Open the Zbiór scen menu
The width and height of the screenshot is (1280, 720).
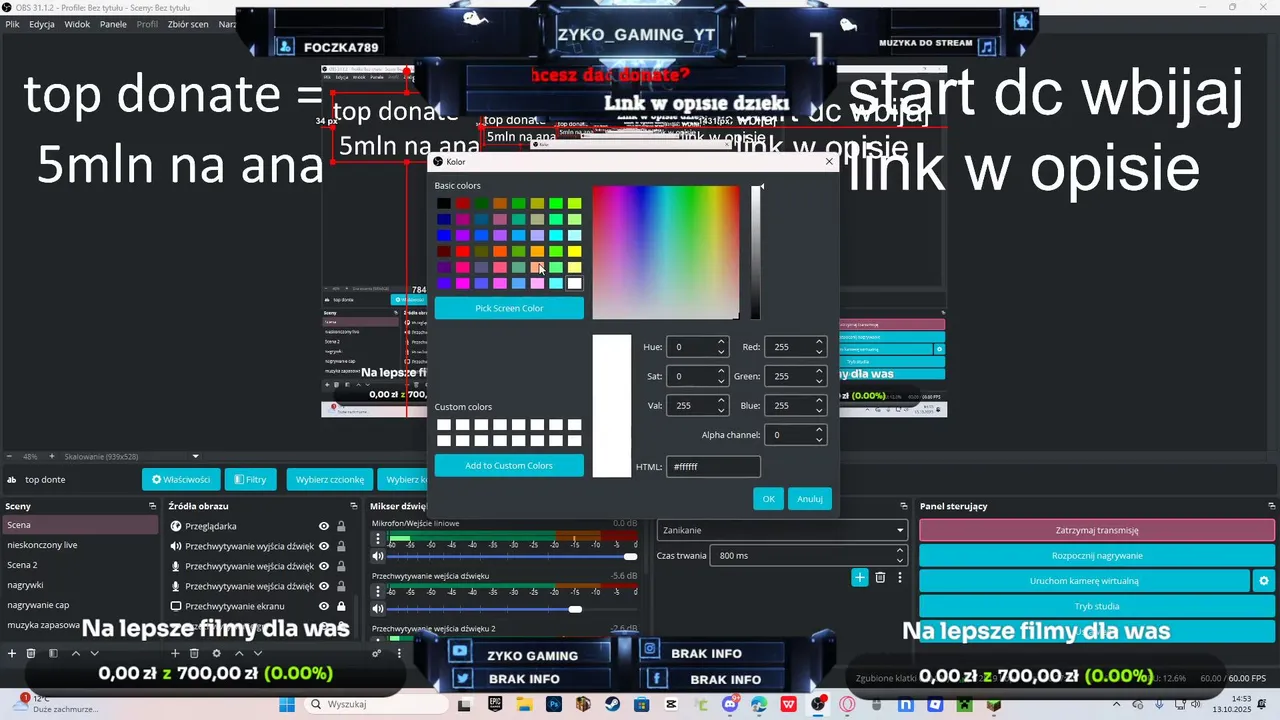[x=189, y=24]
